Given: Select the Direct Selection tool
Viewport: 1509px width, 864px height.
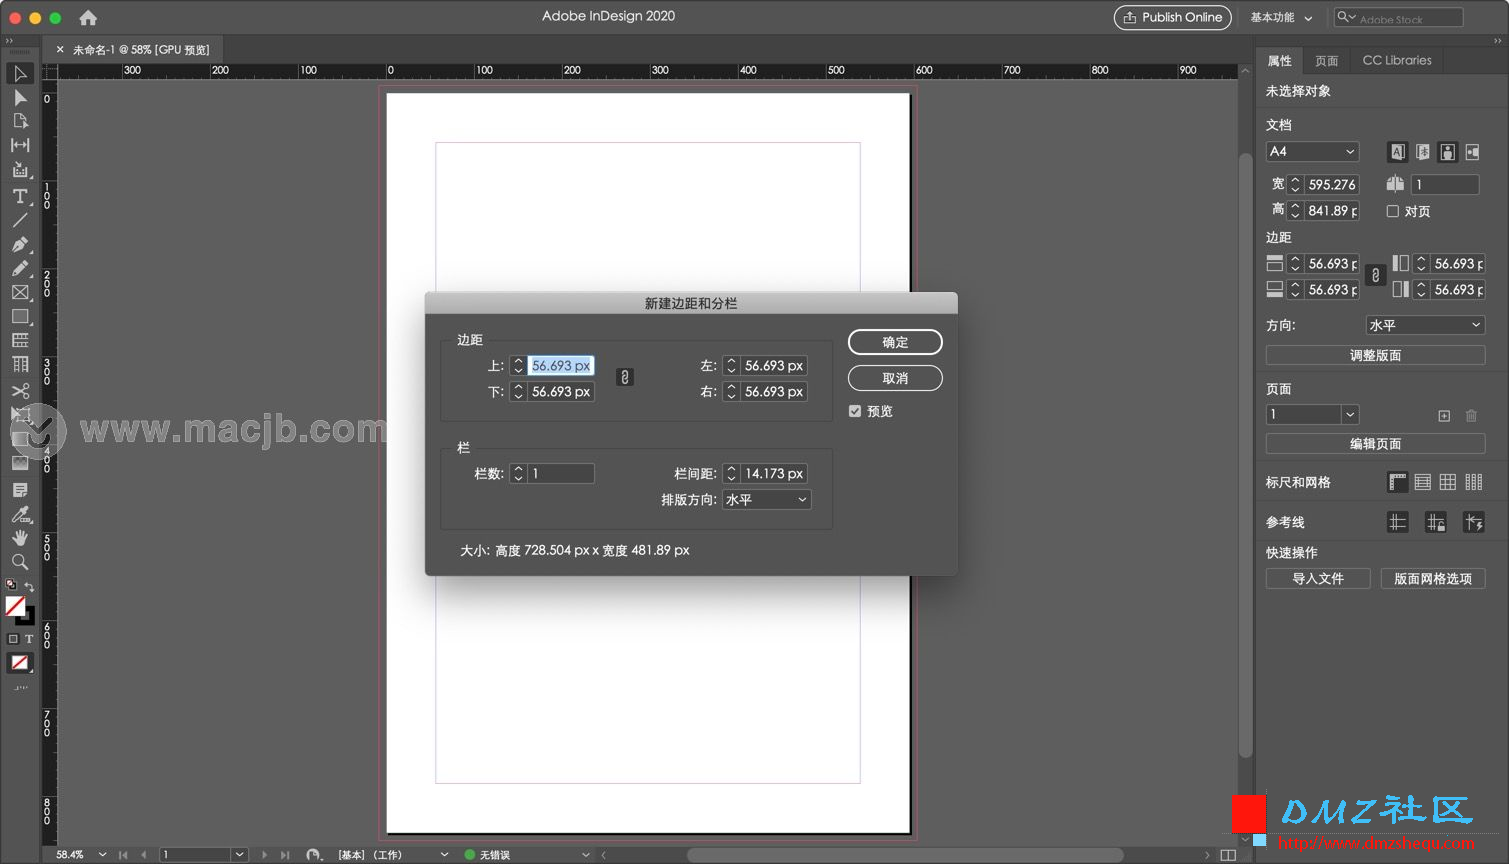Looking at the screenshot, I should pyautogui.click(x=20, y=98).
